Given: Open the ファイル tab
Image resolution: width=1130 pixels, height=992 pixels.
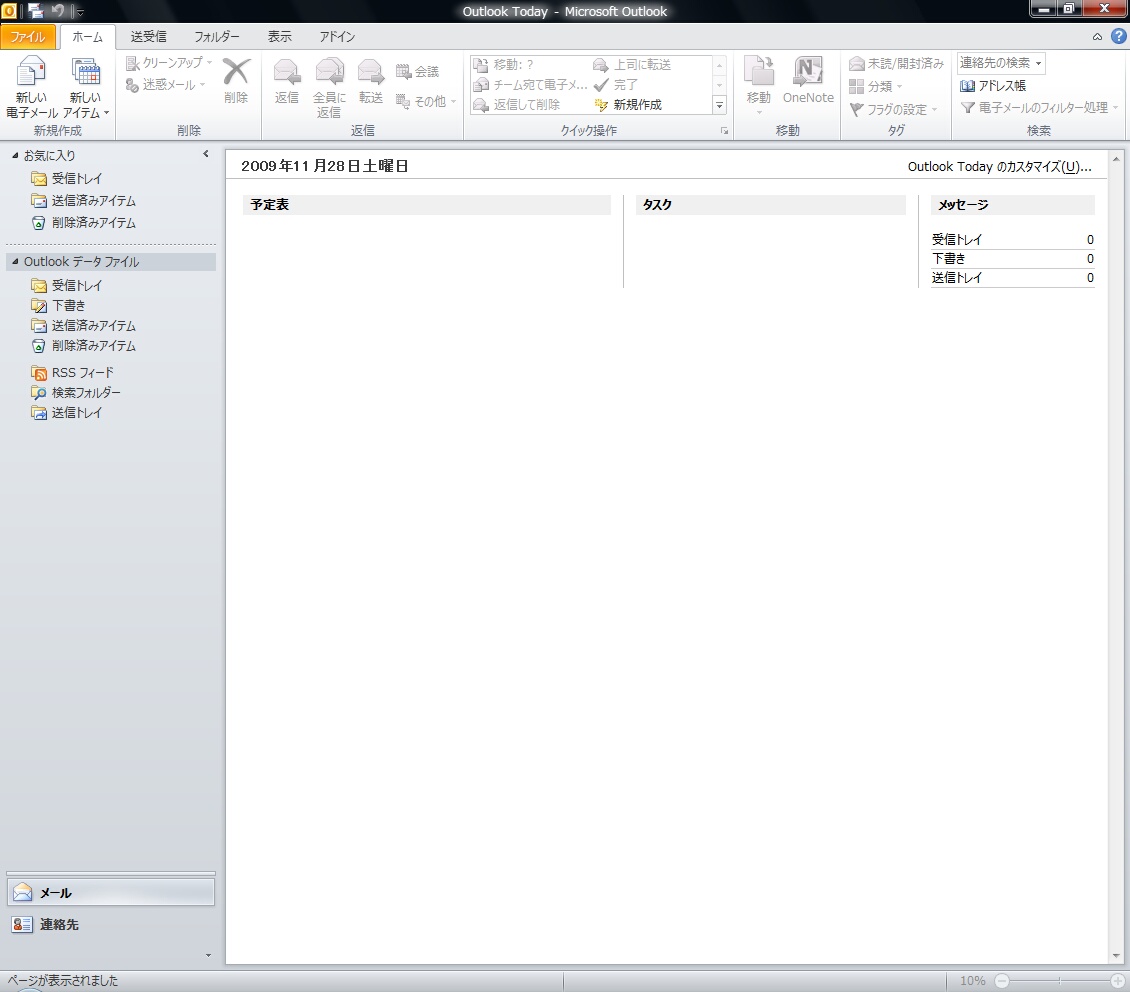Looking at the screenshot, I should [28, 37].
